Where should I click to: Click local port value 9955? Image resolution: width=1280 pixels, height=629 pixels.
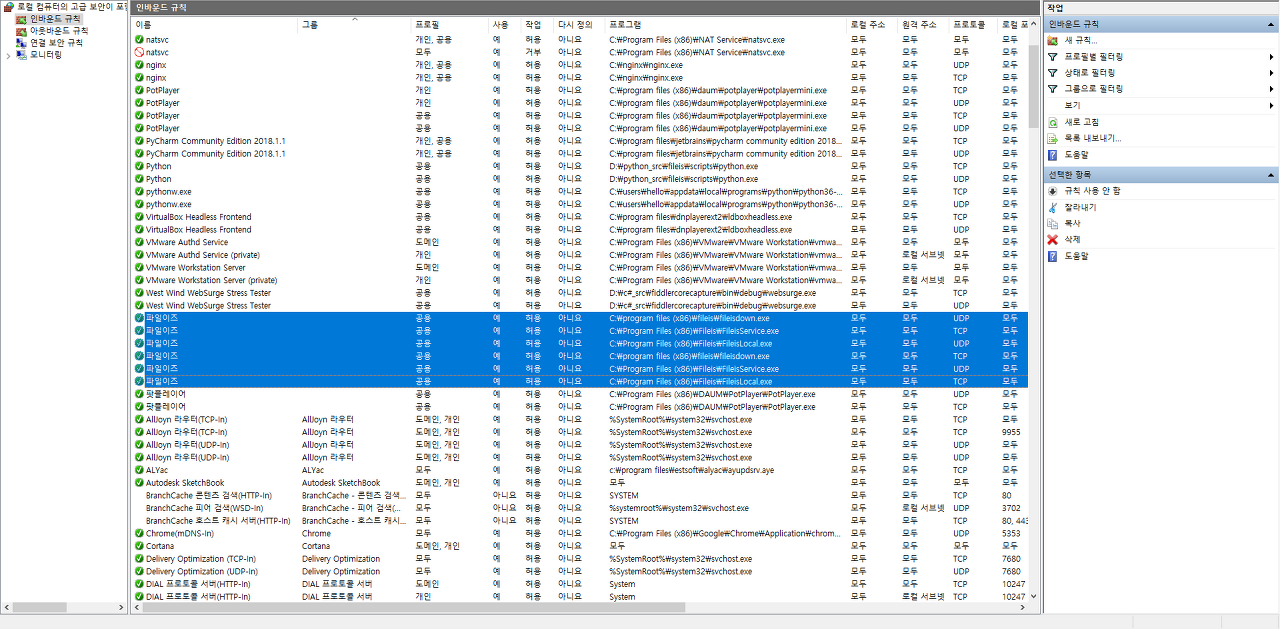[x=1012, y=432]
